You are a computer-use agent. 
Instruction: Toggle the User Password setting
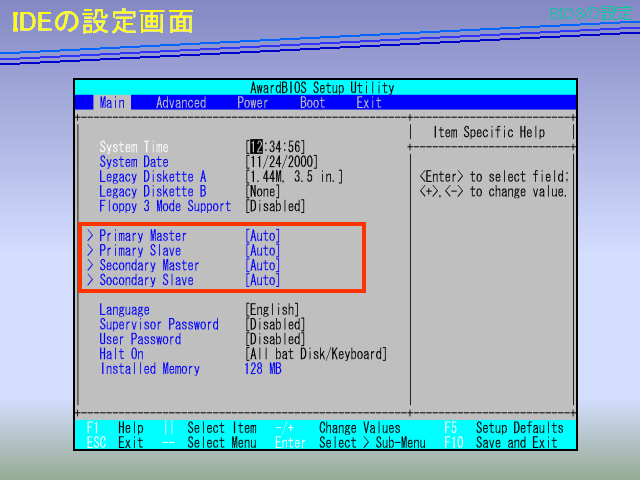click(275, 340)
